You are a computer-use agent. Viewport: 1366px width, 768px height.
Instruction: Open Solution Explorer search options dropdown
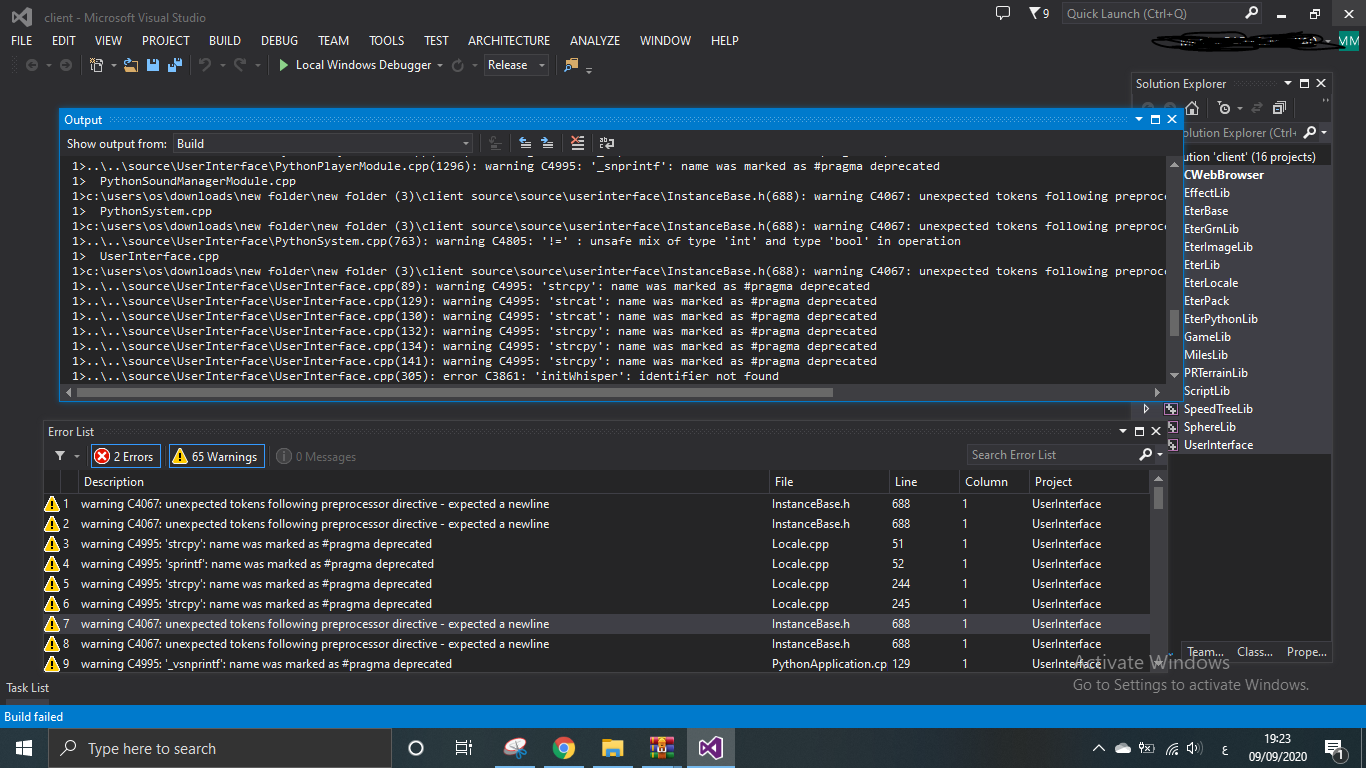coord(1324,133)
